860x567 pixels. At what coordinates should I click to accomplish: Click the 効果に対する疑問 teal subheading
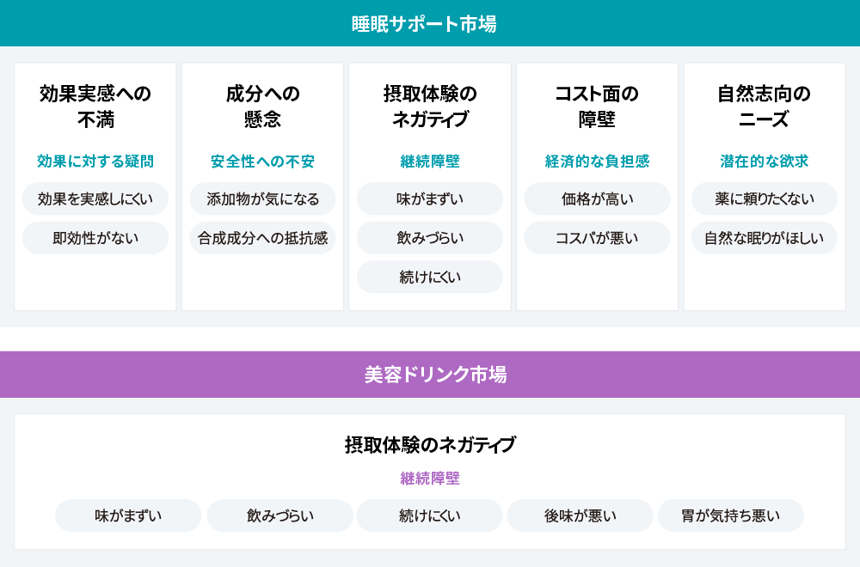(x=95, y=161)
